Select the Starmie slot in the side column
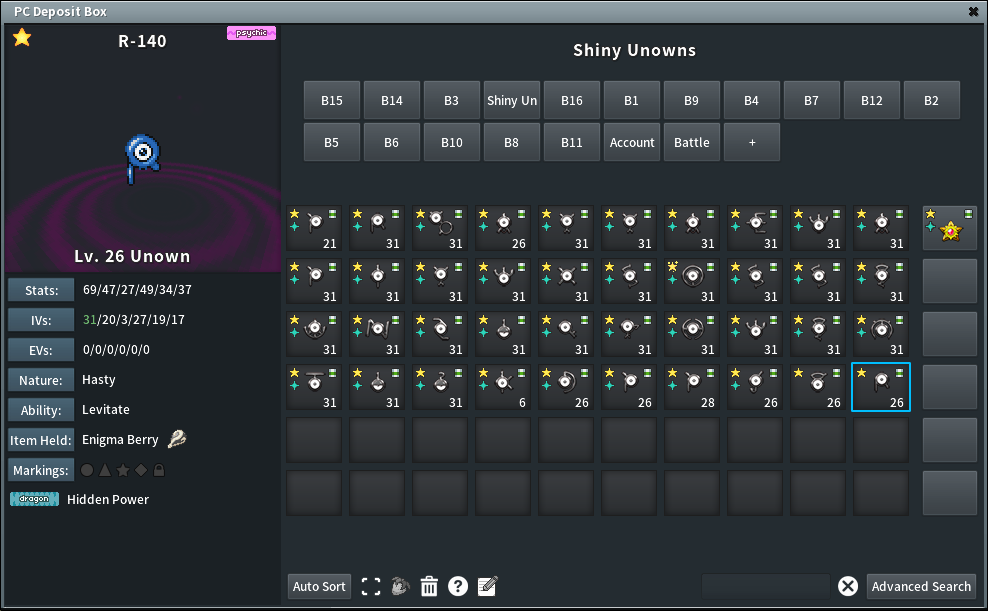Screen dimensions: 988x611 pyautogui.click(x=950, y=228)
